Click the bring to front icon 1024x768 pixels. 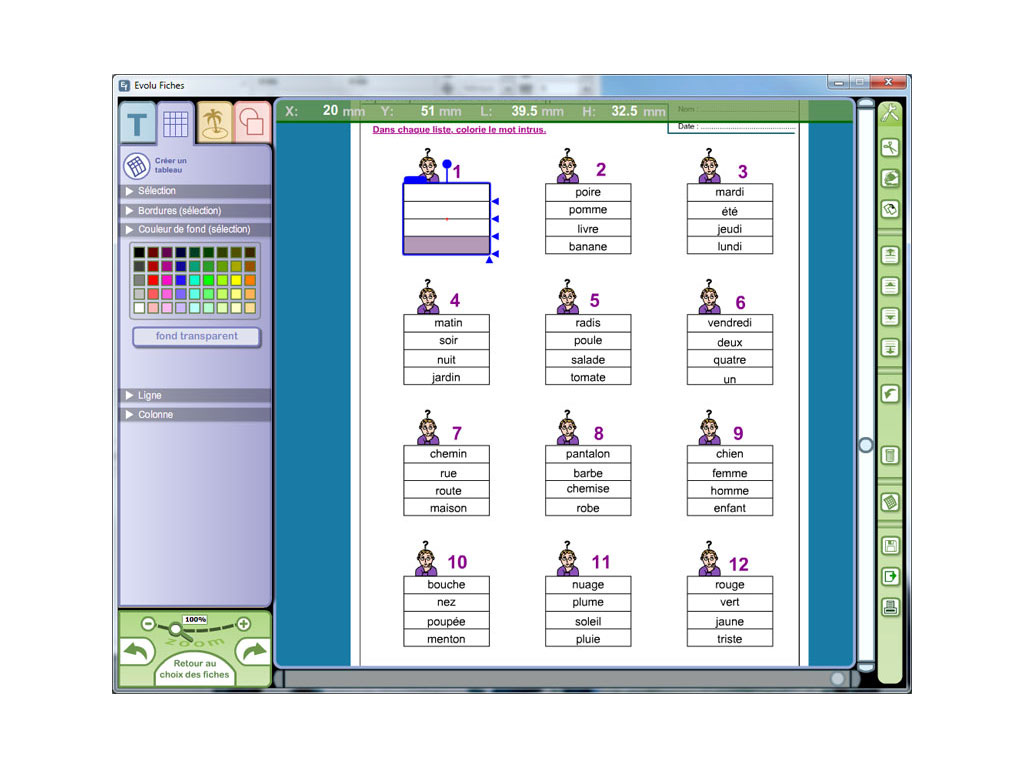[889, 255]
